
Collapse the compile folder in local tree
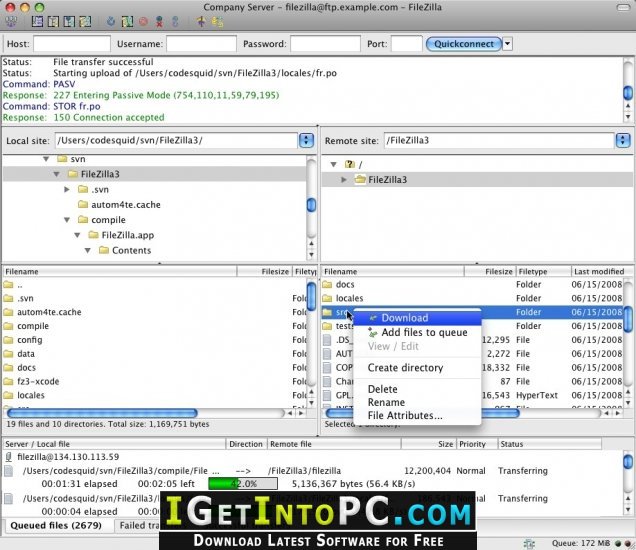coord(67,220)
